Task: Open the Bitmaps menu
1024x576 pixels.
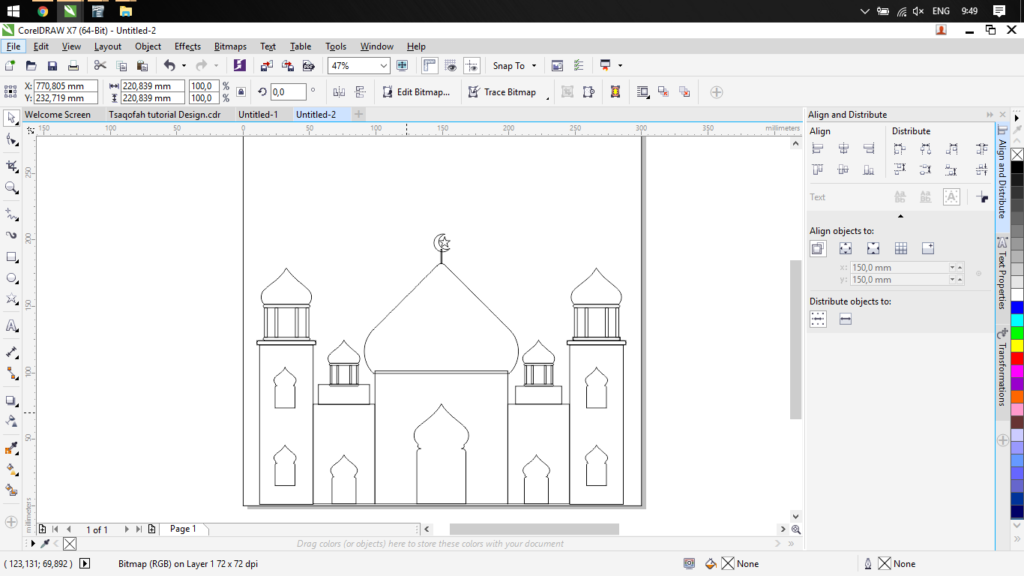Action: [x=230, y=46]
